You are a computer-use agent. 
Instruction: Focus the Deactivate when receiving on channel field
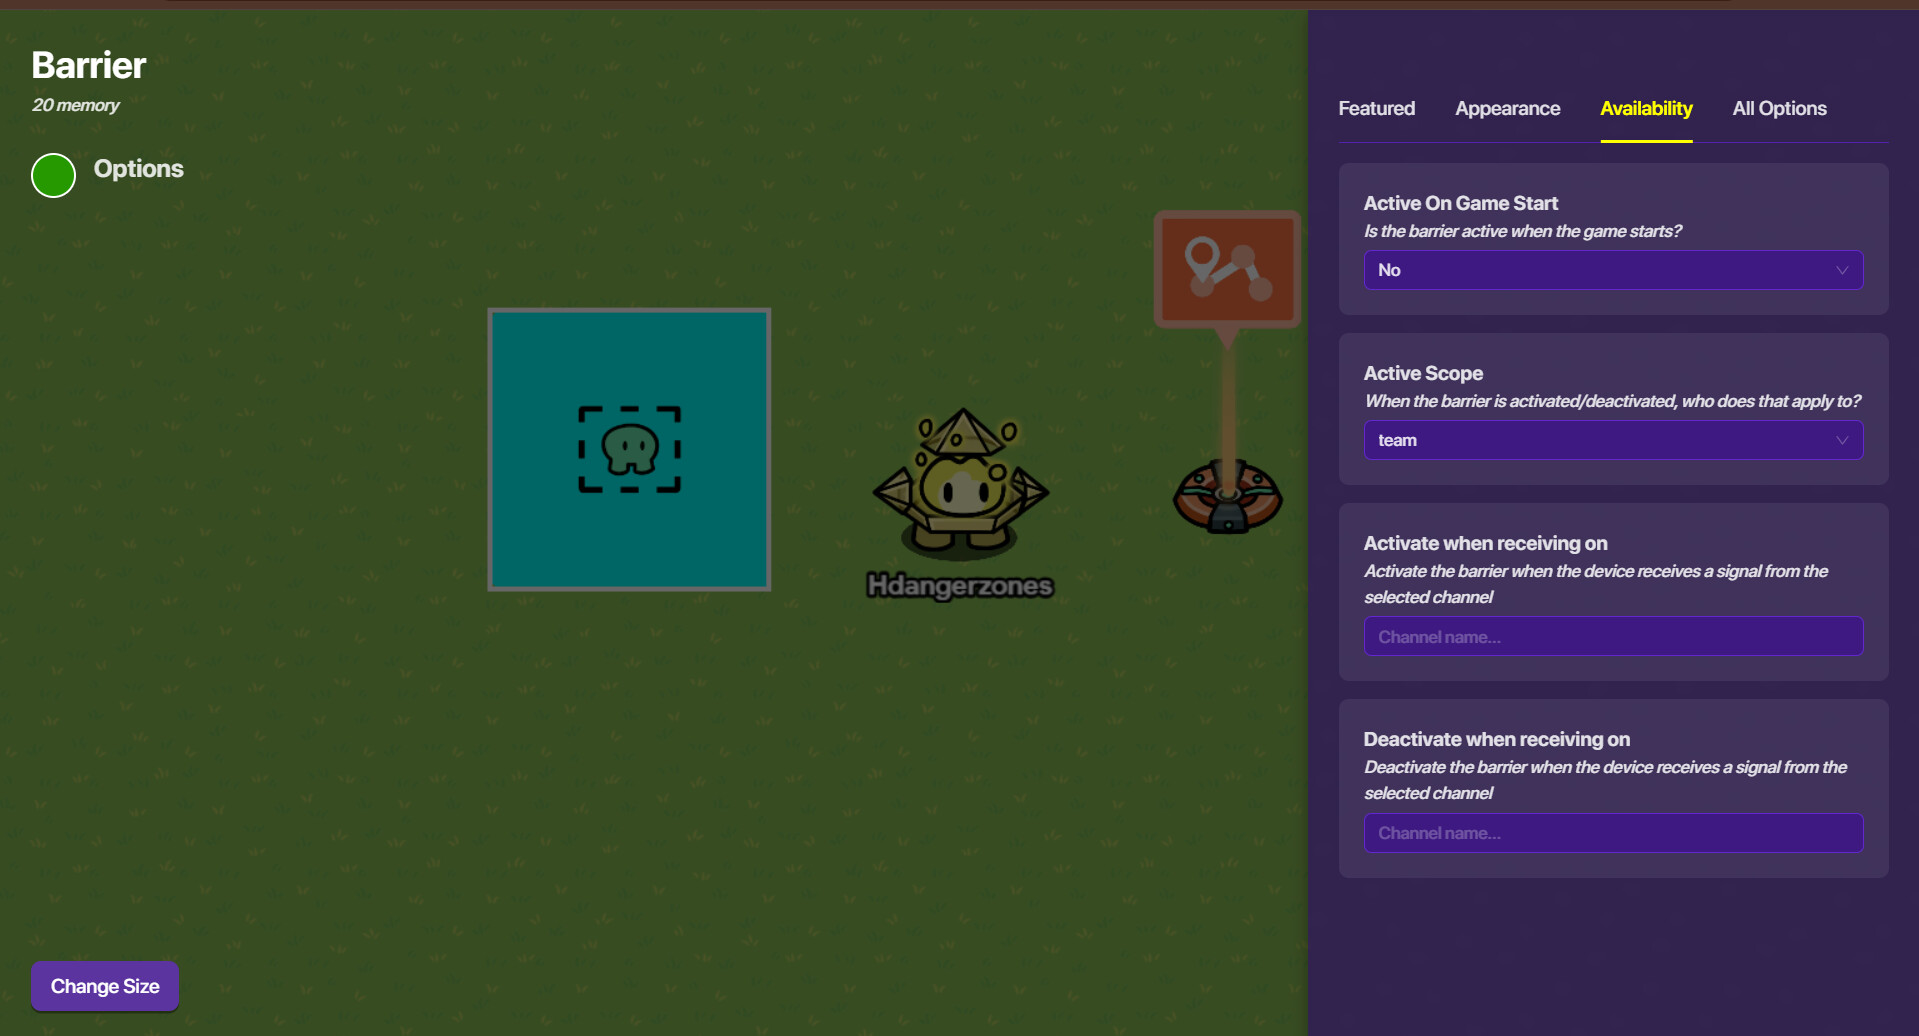click(x=1612, y=833)
